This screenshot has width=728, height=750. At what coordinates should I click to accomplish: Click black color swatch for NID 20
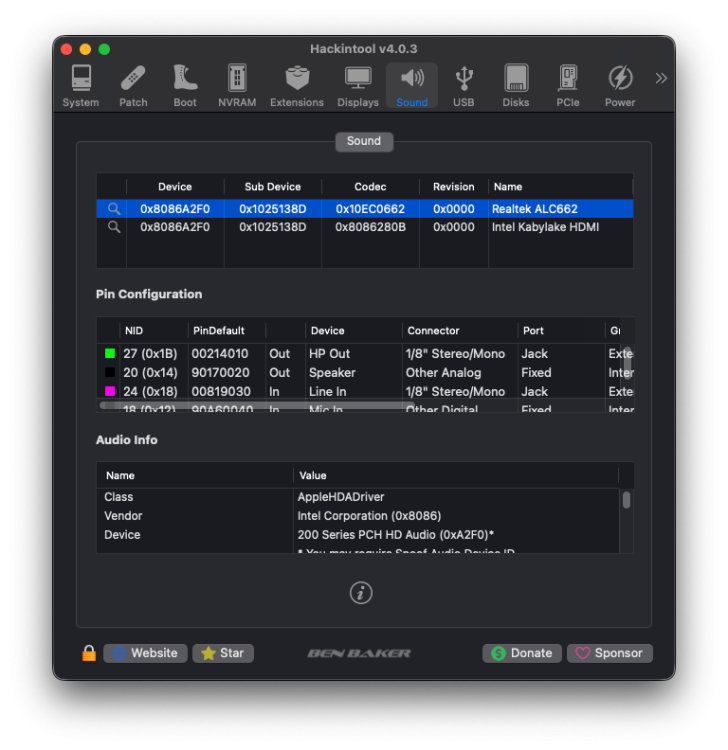[110, 373]
